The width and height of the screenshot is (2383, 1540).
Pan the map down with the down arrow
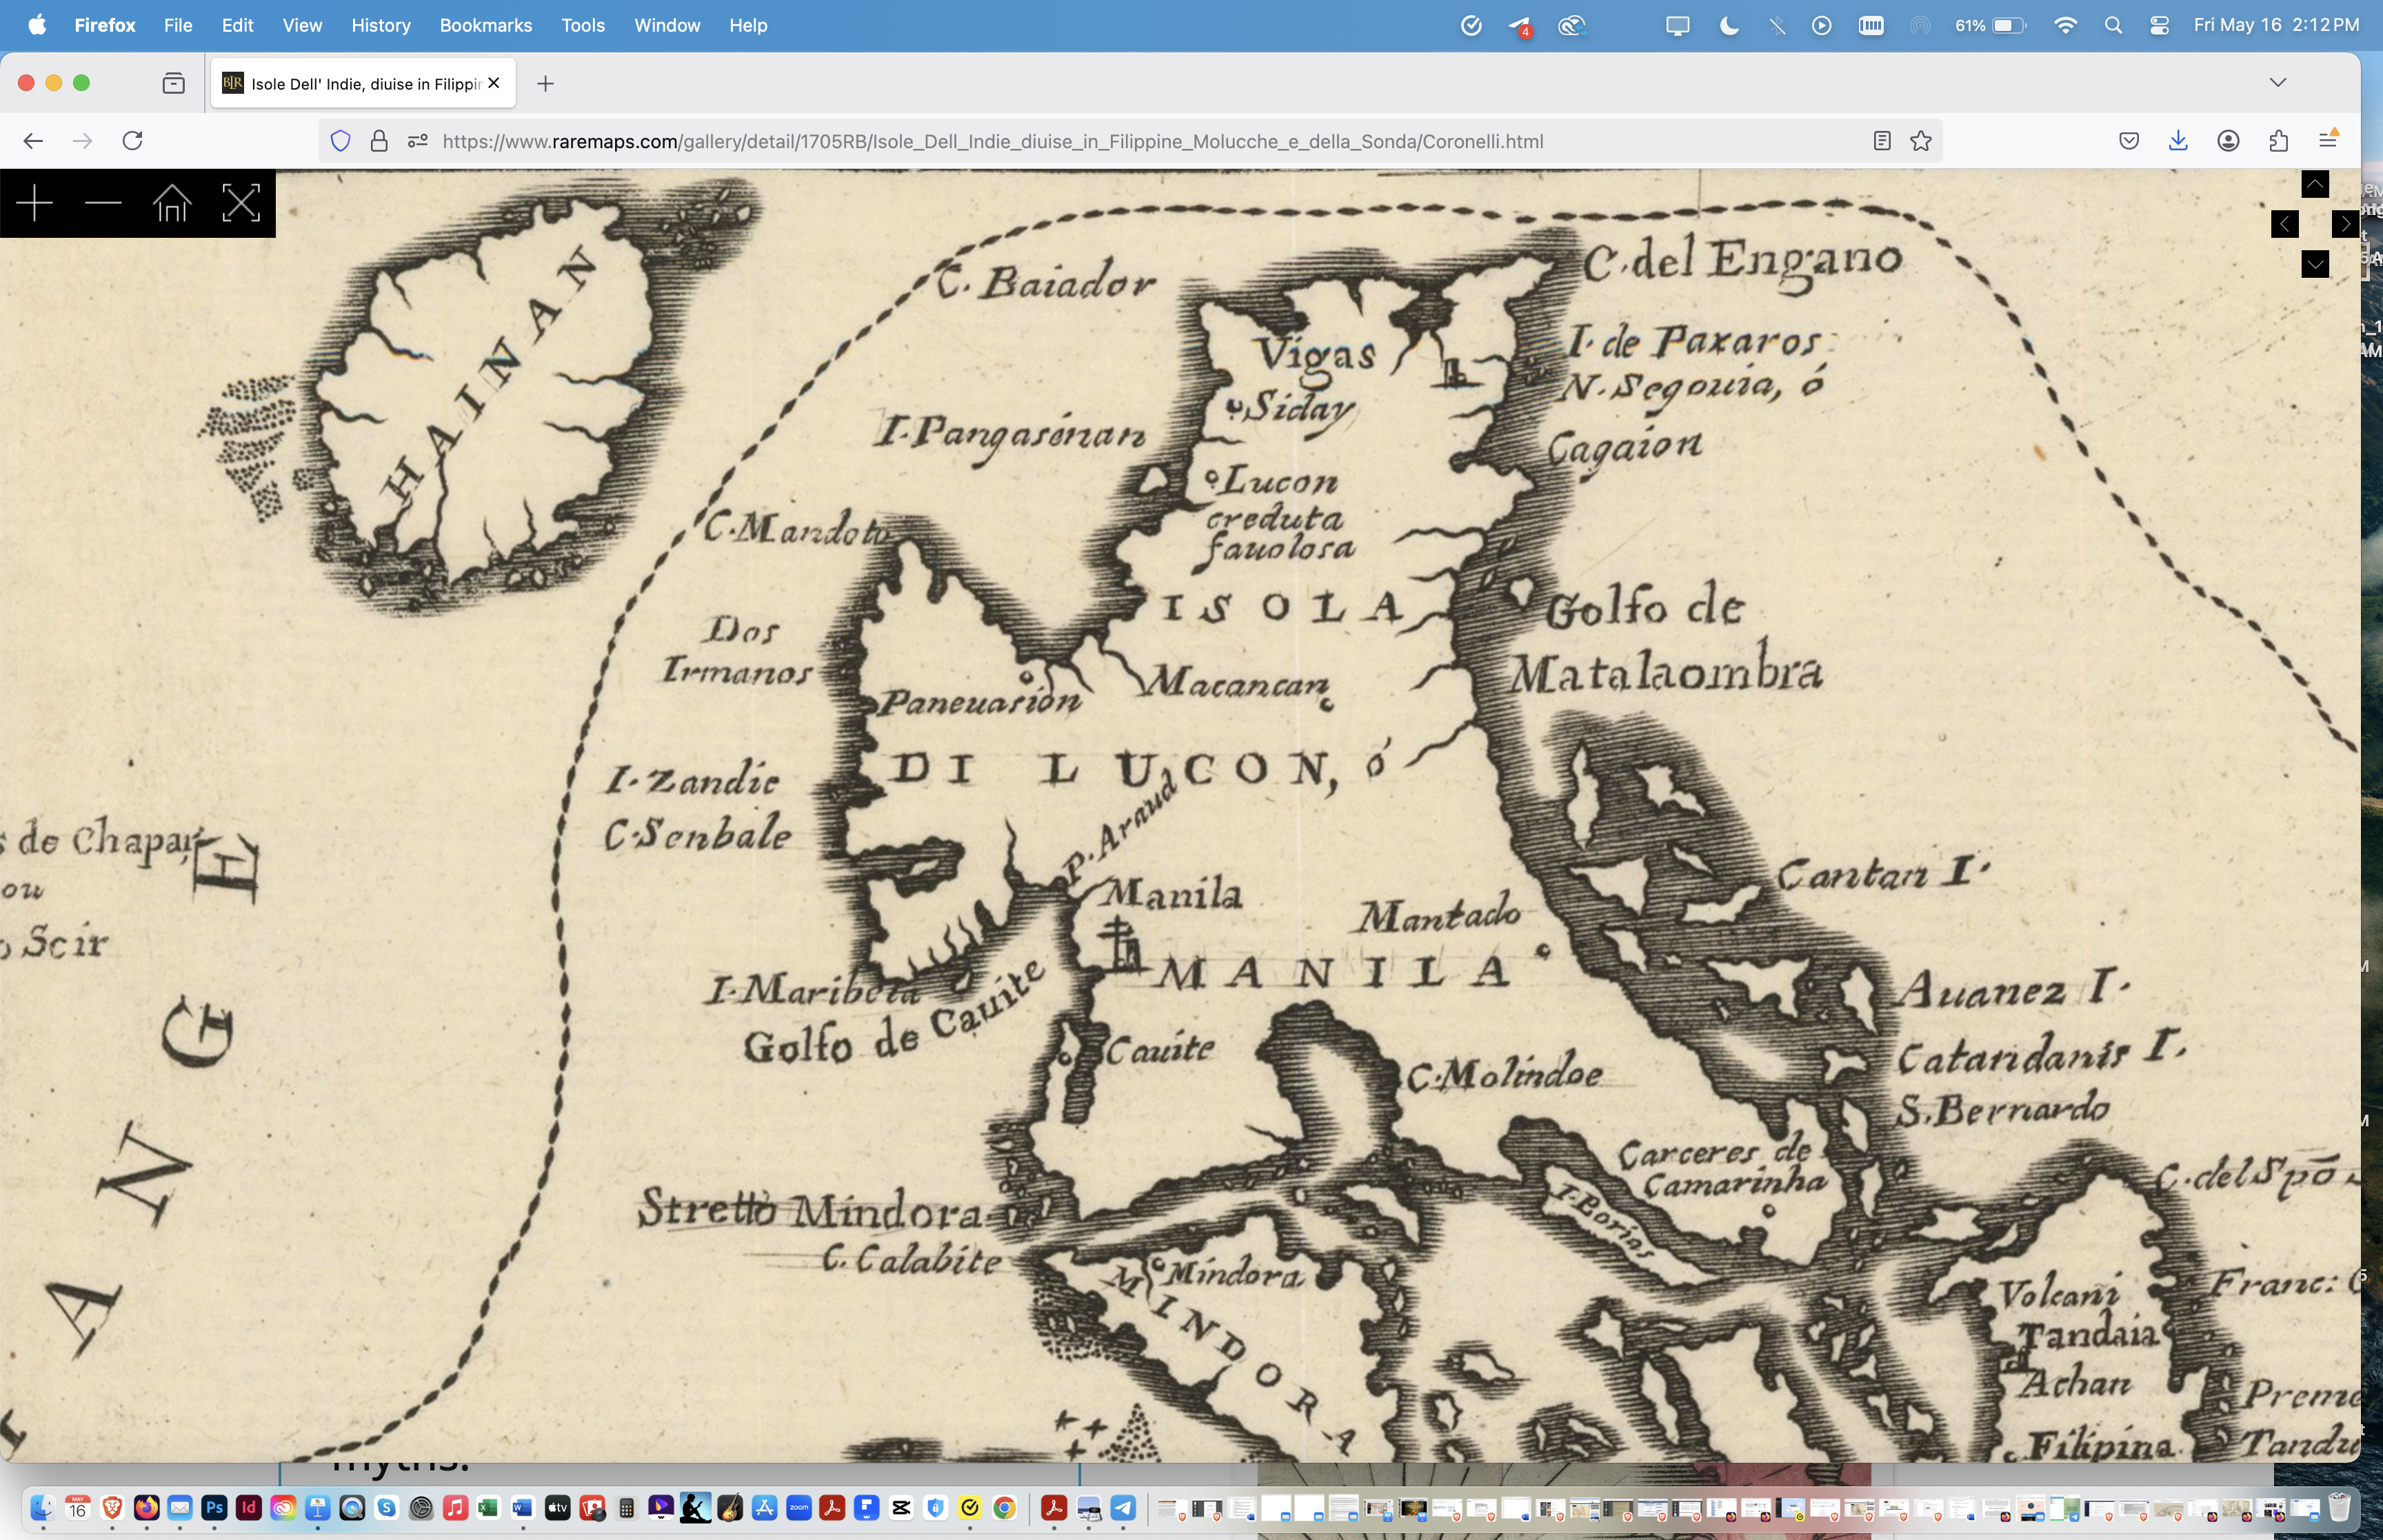2315,264
